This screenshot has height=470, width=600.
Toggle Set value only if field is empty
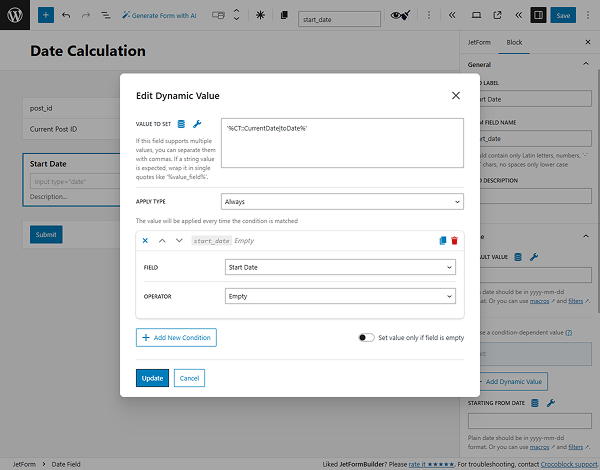366,338
